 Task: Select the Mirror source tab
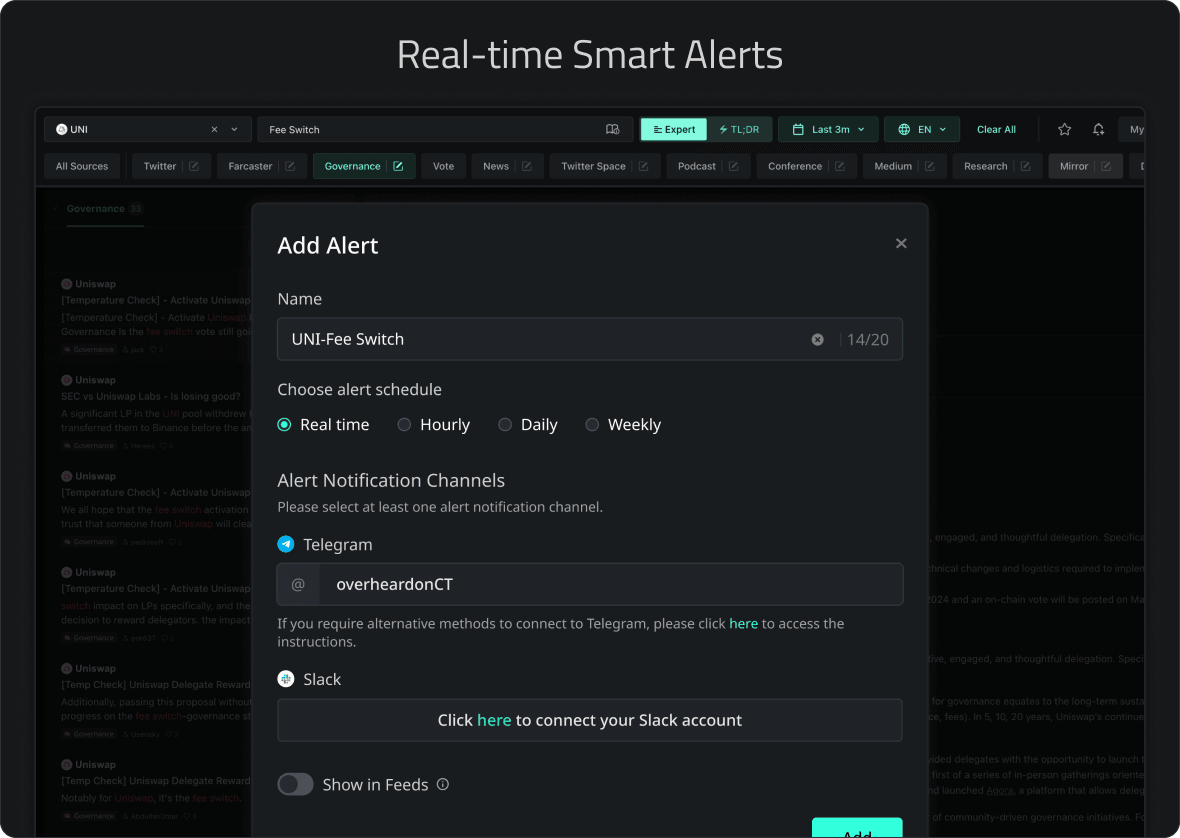coord(1074,166)
